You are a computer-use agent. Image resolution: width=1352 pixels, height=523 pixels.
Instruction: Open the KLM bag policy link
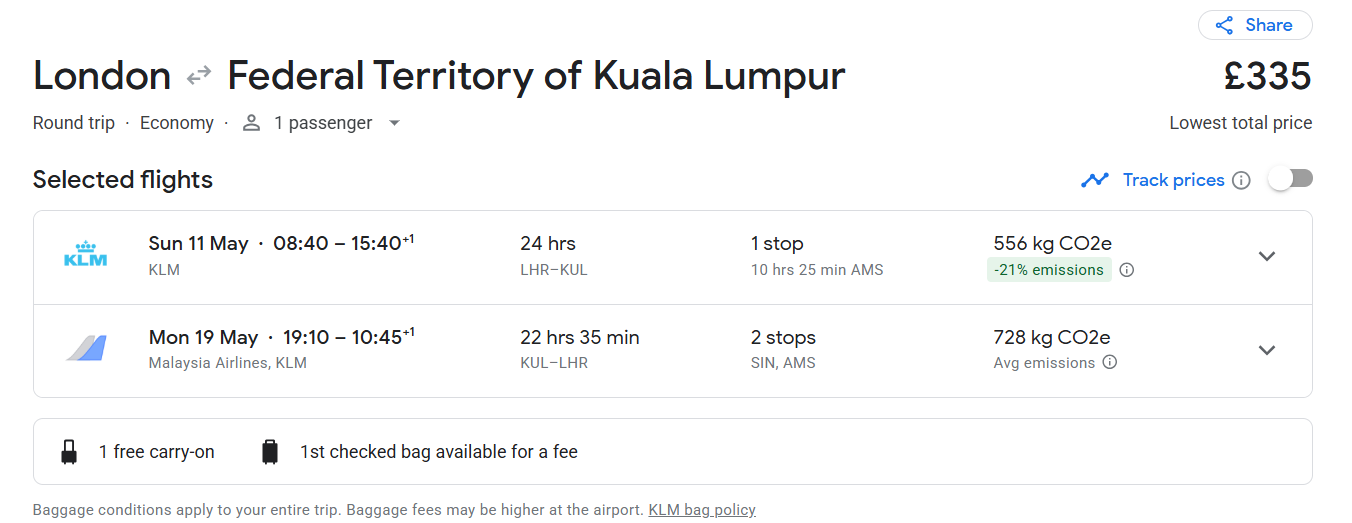coord(701,510)
